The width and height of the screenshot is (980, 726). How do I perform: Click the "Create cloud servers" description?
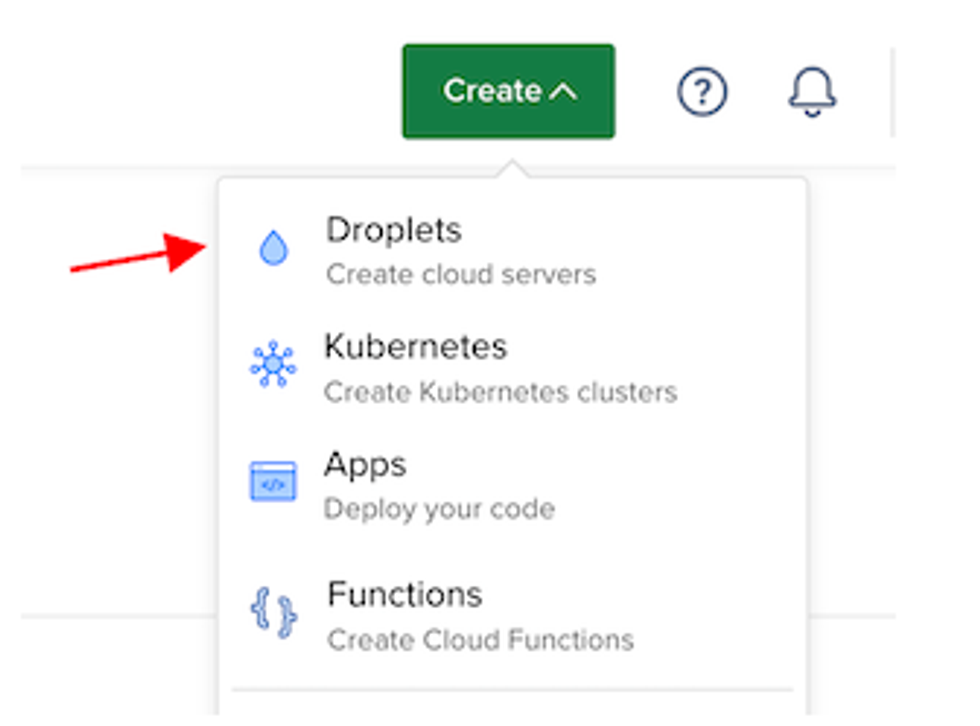(461, 274)
